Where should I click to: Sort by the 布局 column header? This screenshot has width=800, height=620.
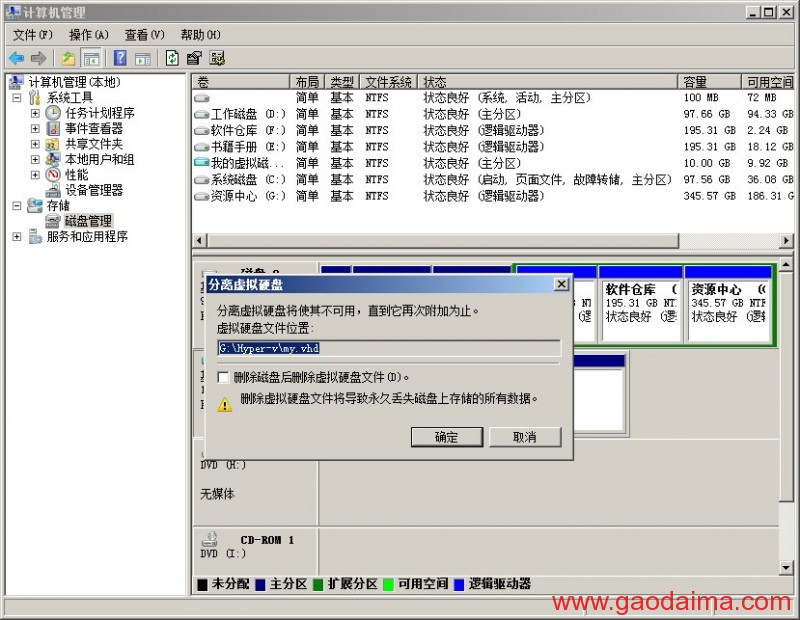tap(307, 82)
